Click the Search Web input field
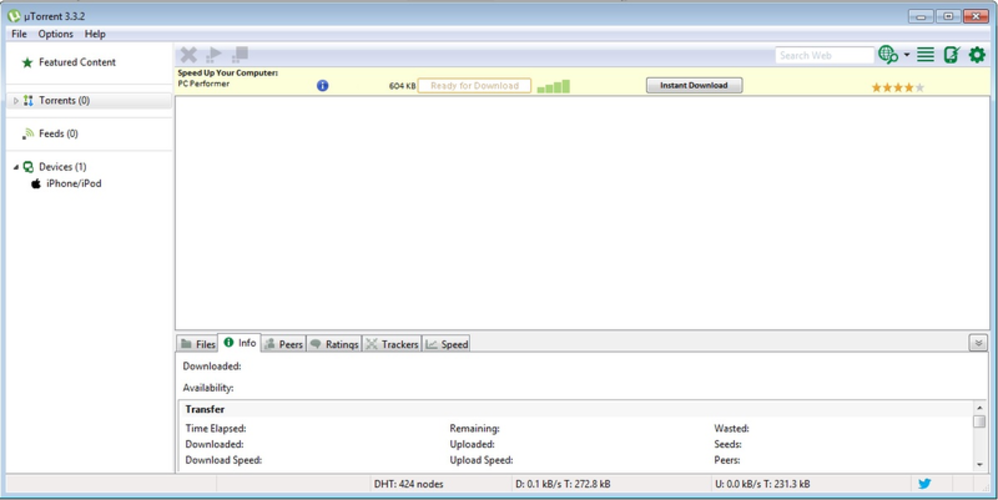The height and width of the screenshot is (500, 998). tap(824, 55)
